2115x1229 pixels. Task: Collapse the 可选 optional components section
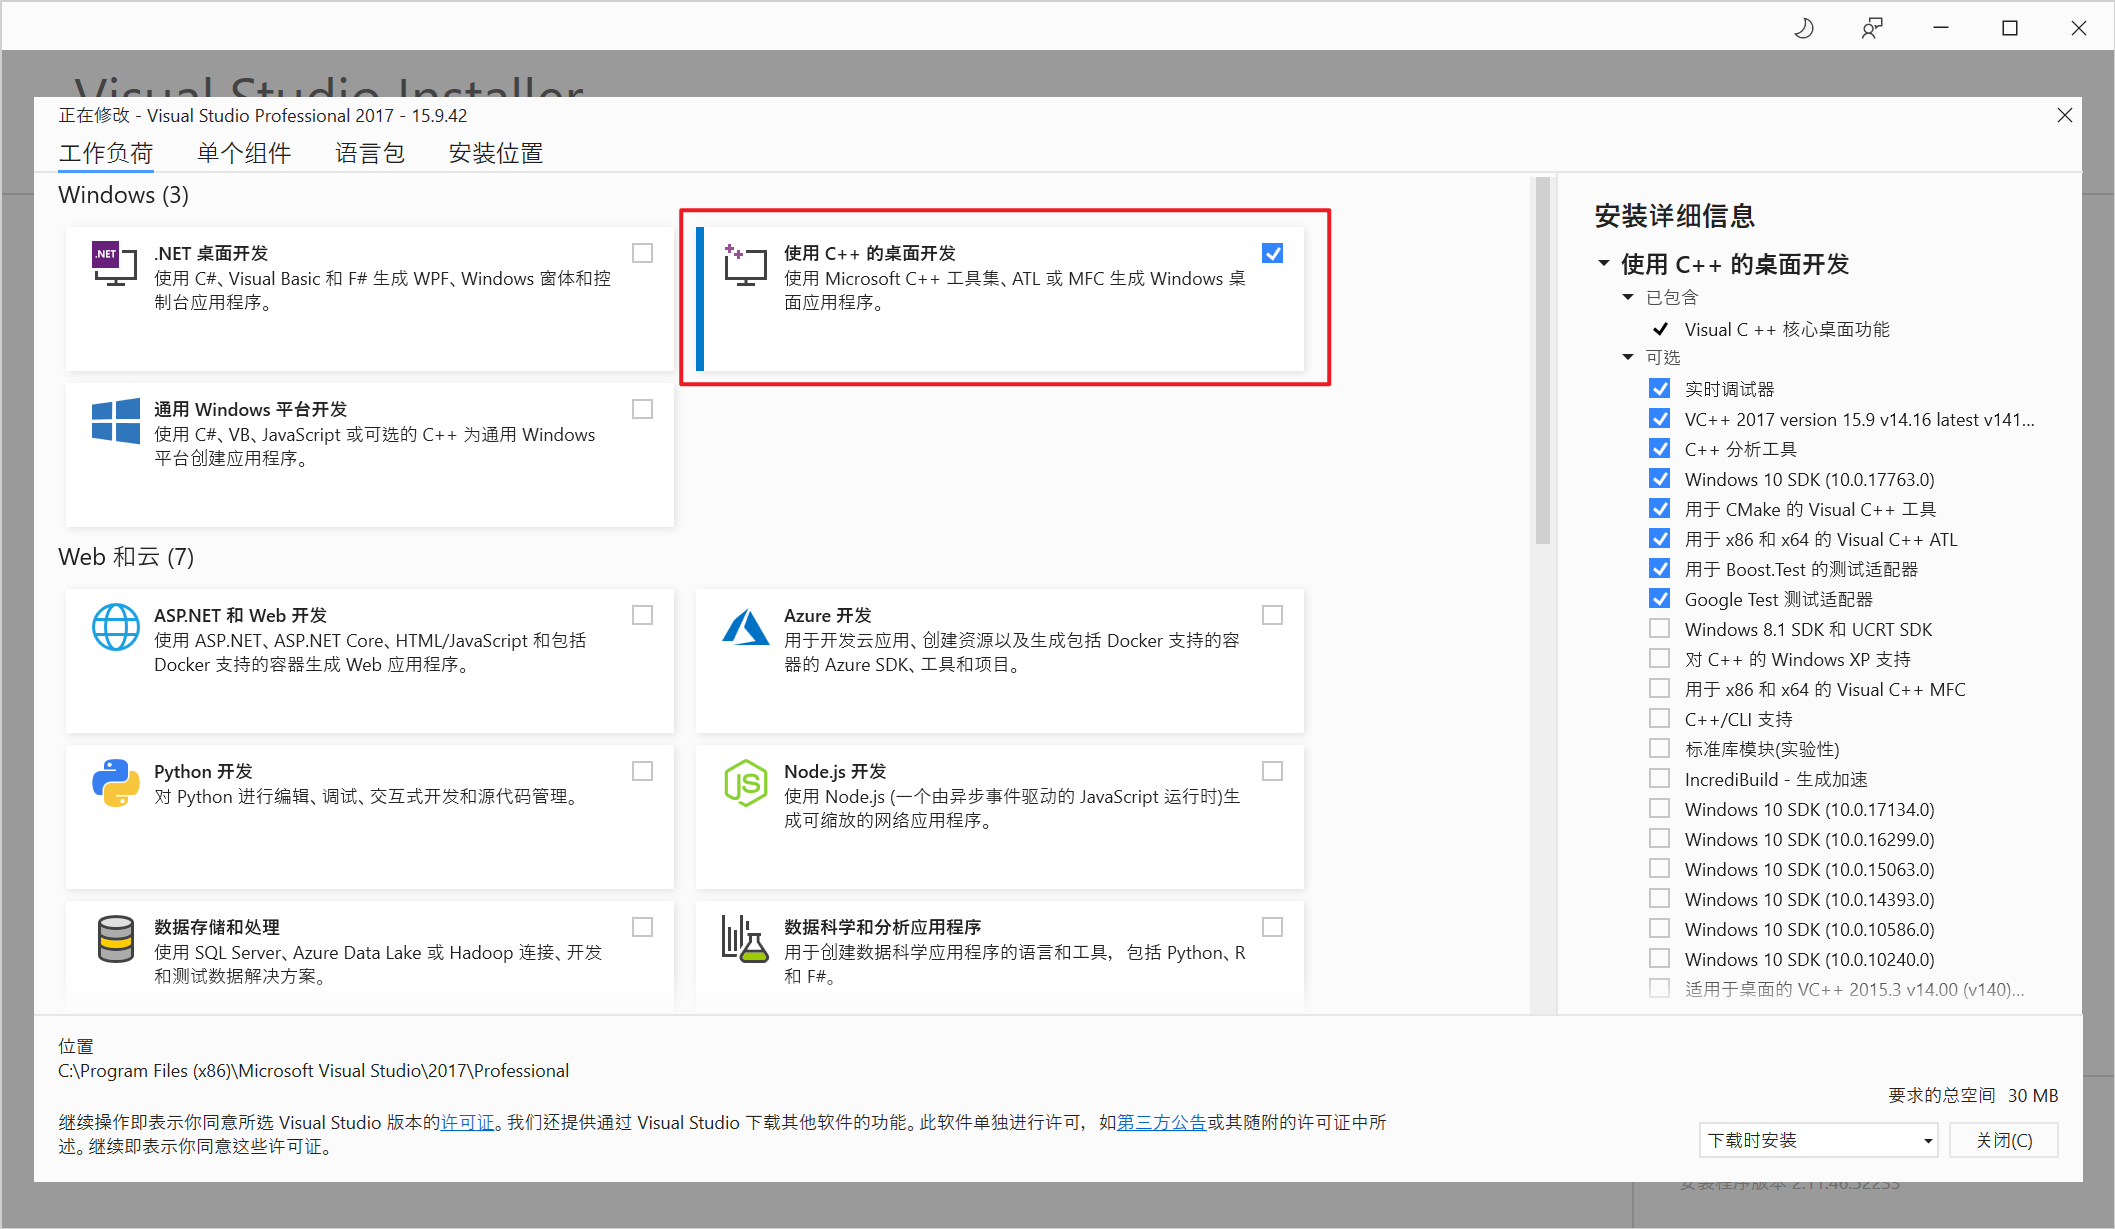(x=1628, y=357)
